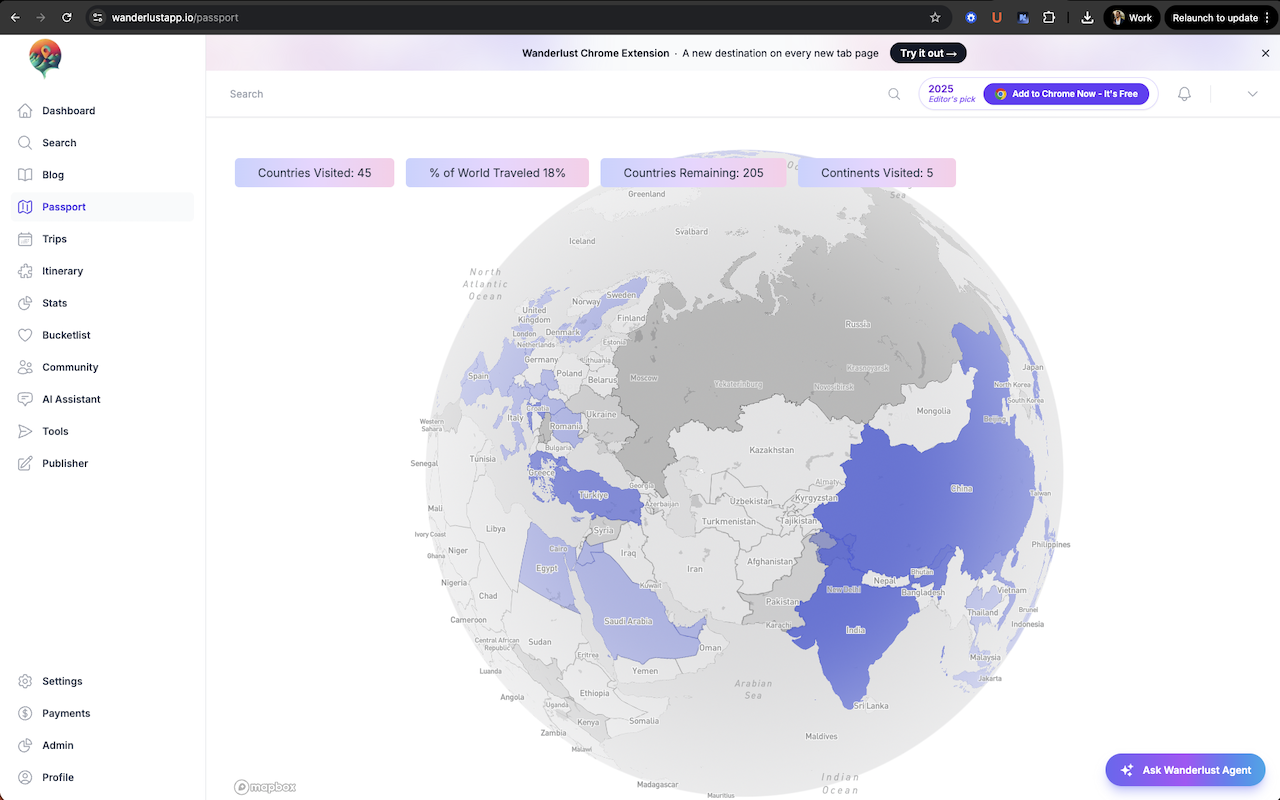Click Countries Visited: 45 badge

(x=314, y=173)
